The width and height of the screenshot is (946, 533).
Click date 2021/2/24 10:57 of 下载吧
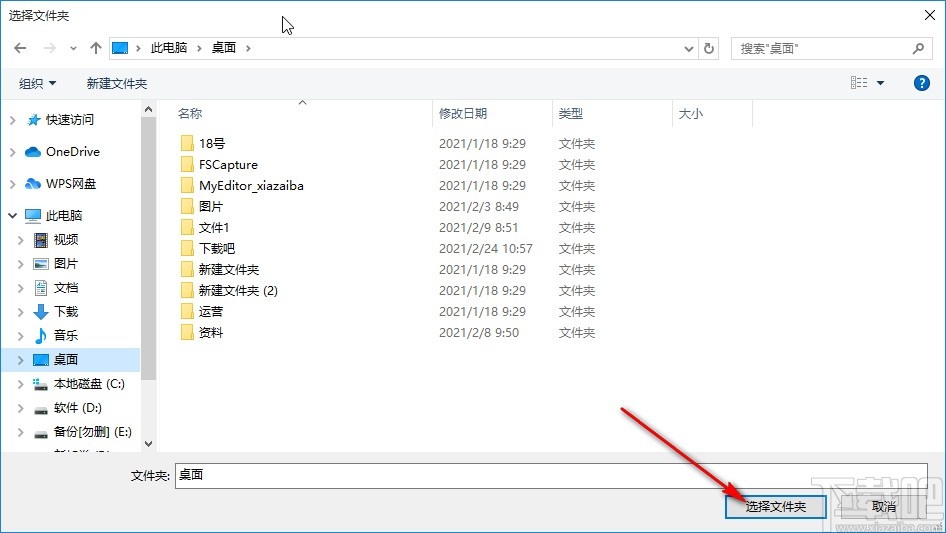coord(485,249)
